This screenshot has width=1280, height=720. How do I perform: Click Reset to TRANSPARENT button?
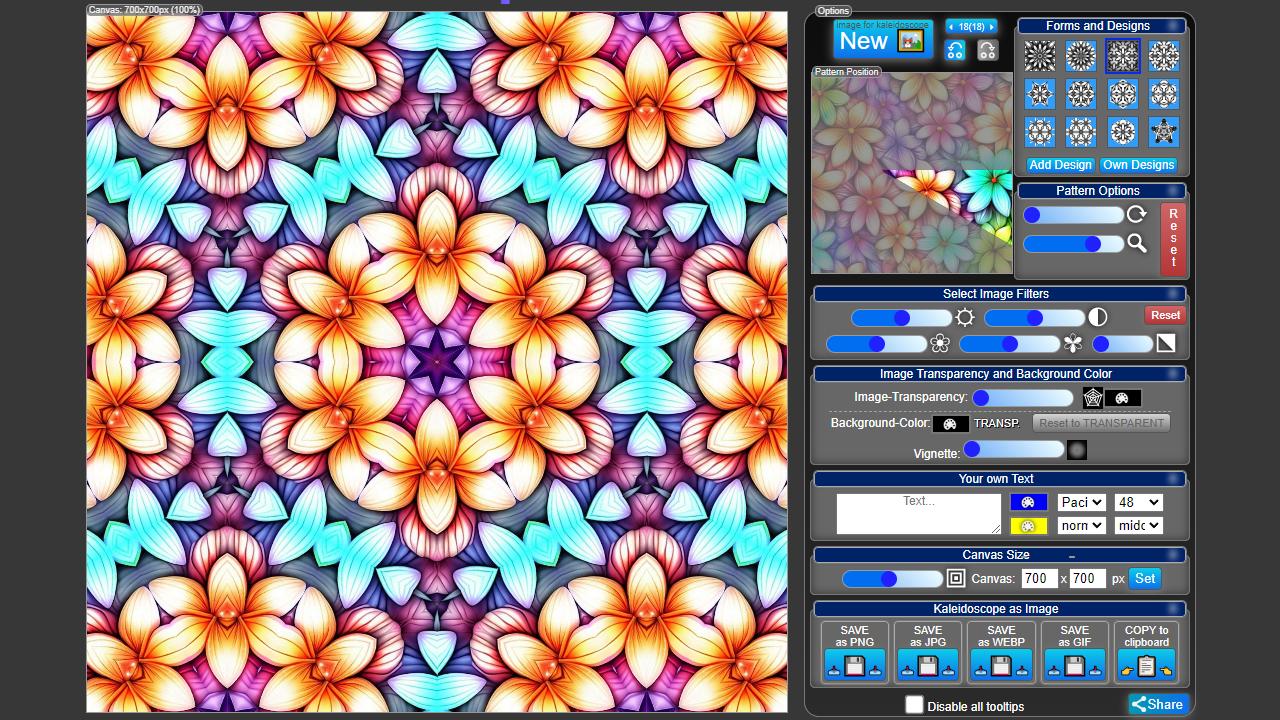click(1101, 423)
